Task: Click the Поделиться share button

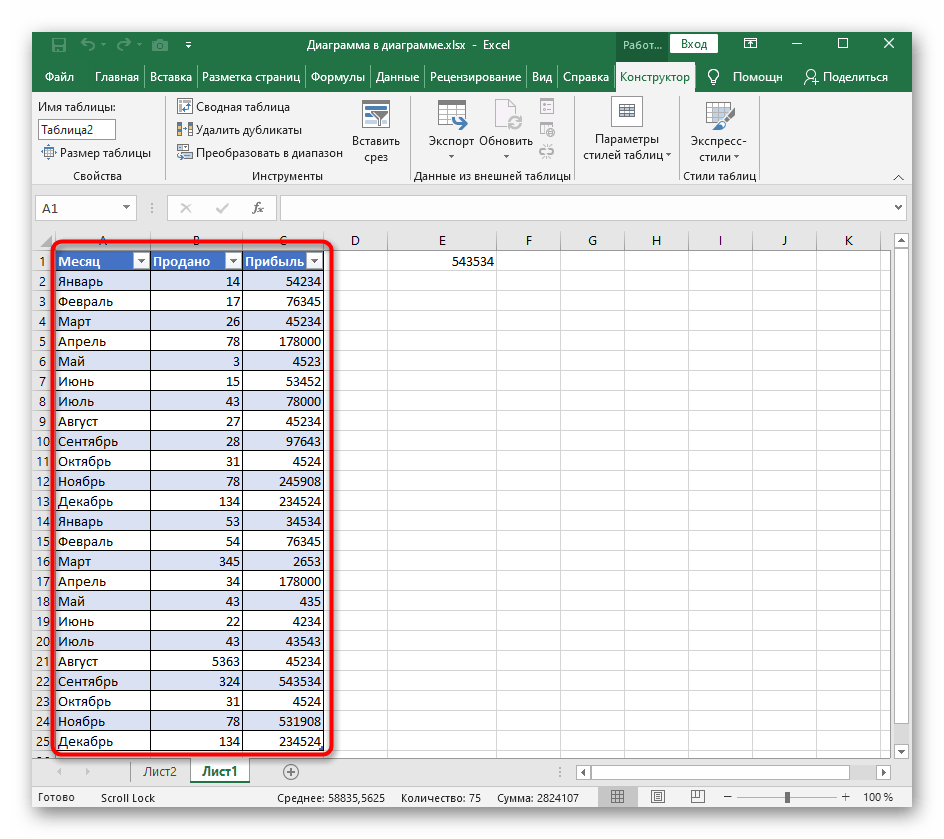Action: [846, 77]
